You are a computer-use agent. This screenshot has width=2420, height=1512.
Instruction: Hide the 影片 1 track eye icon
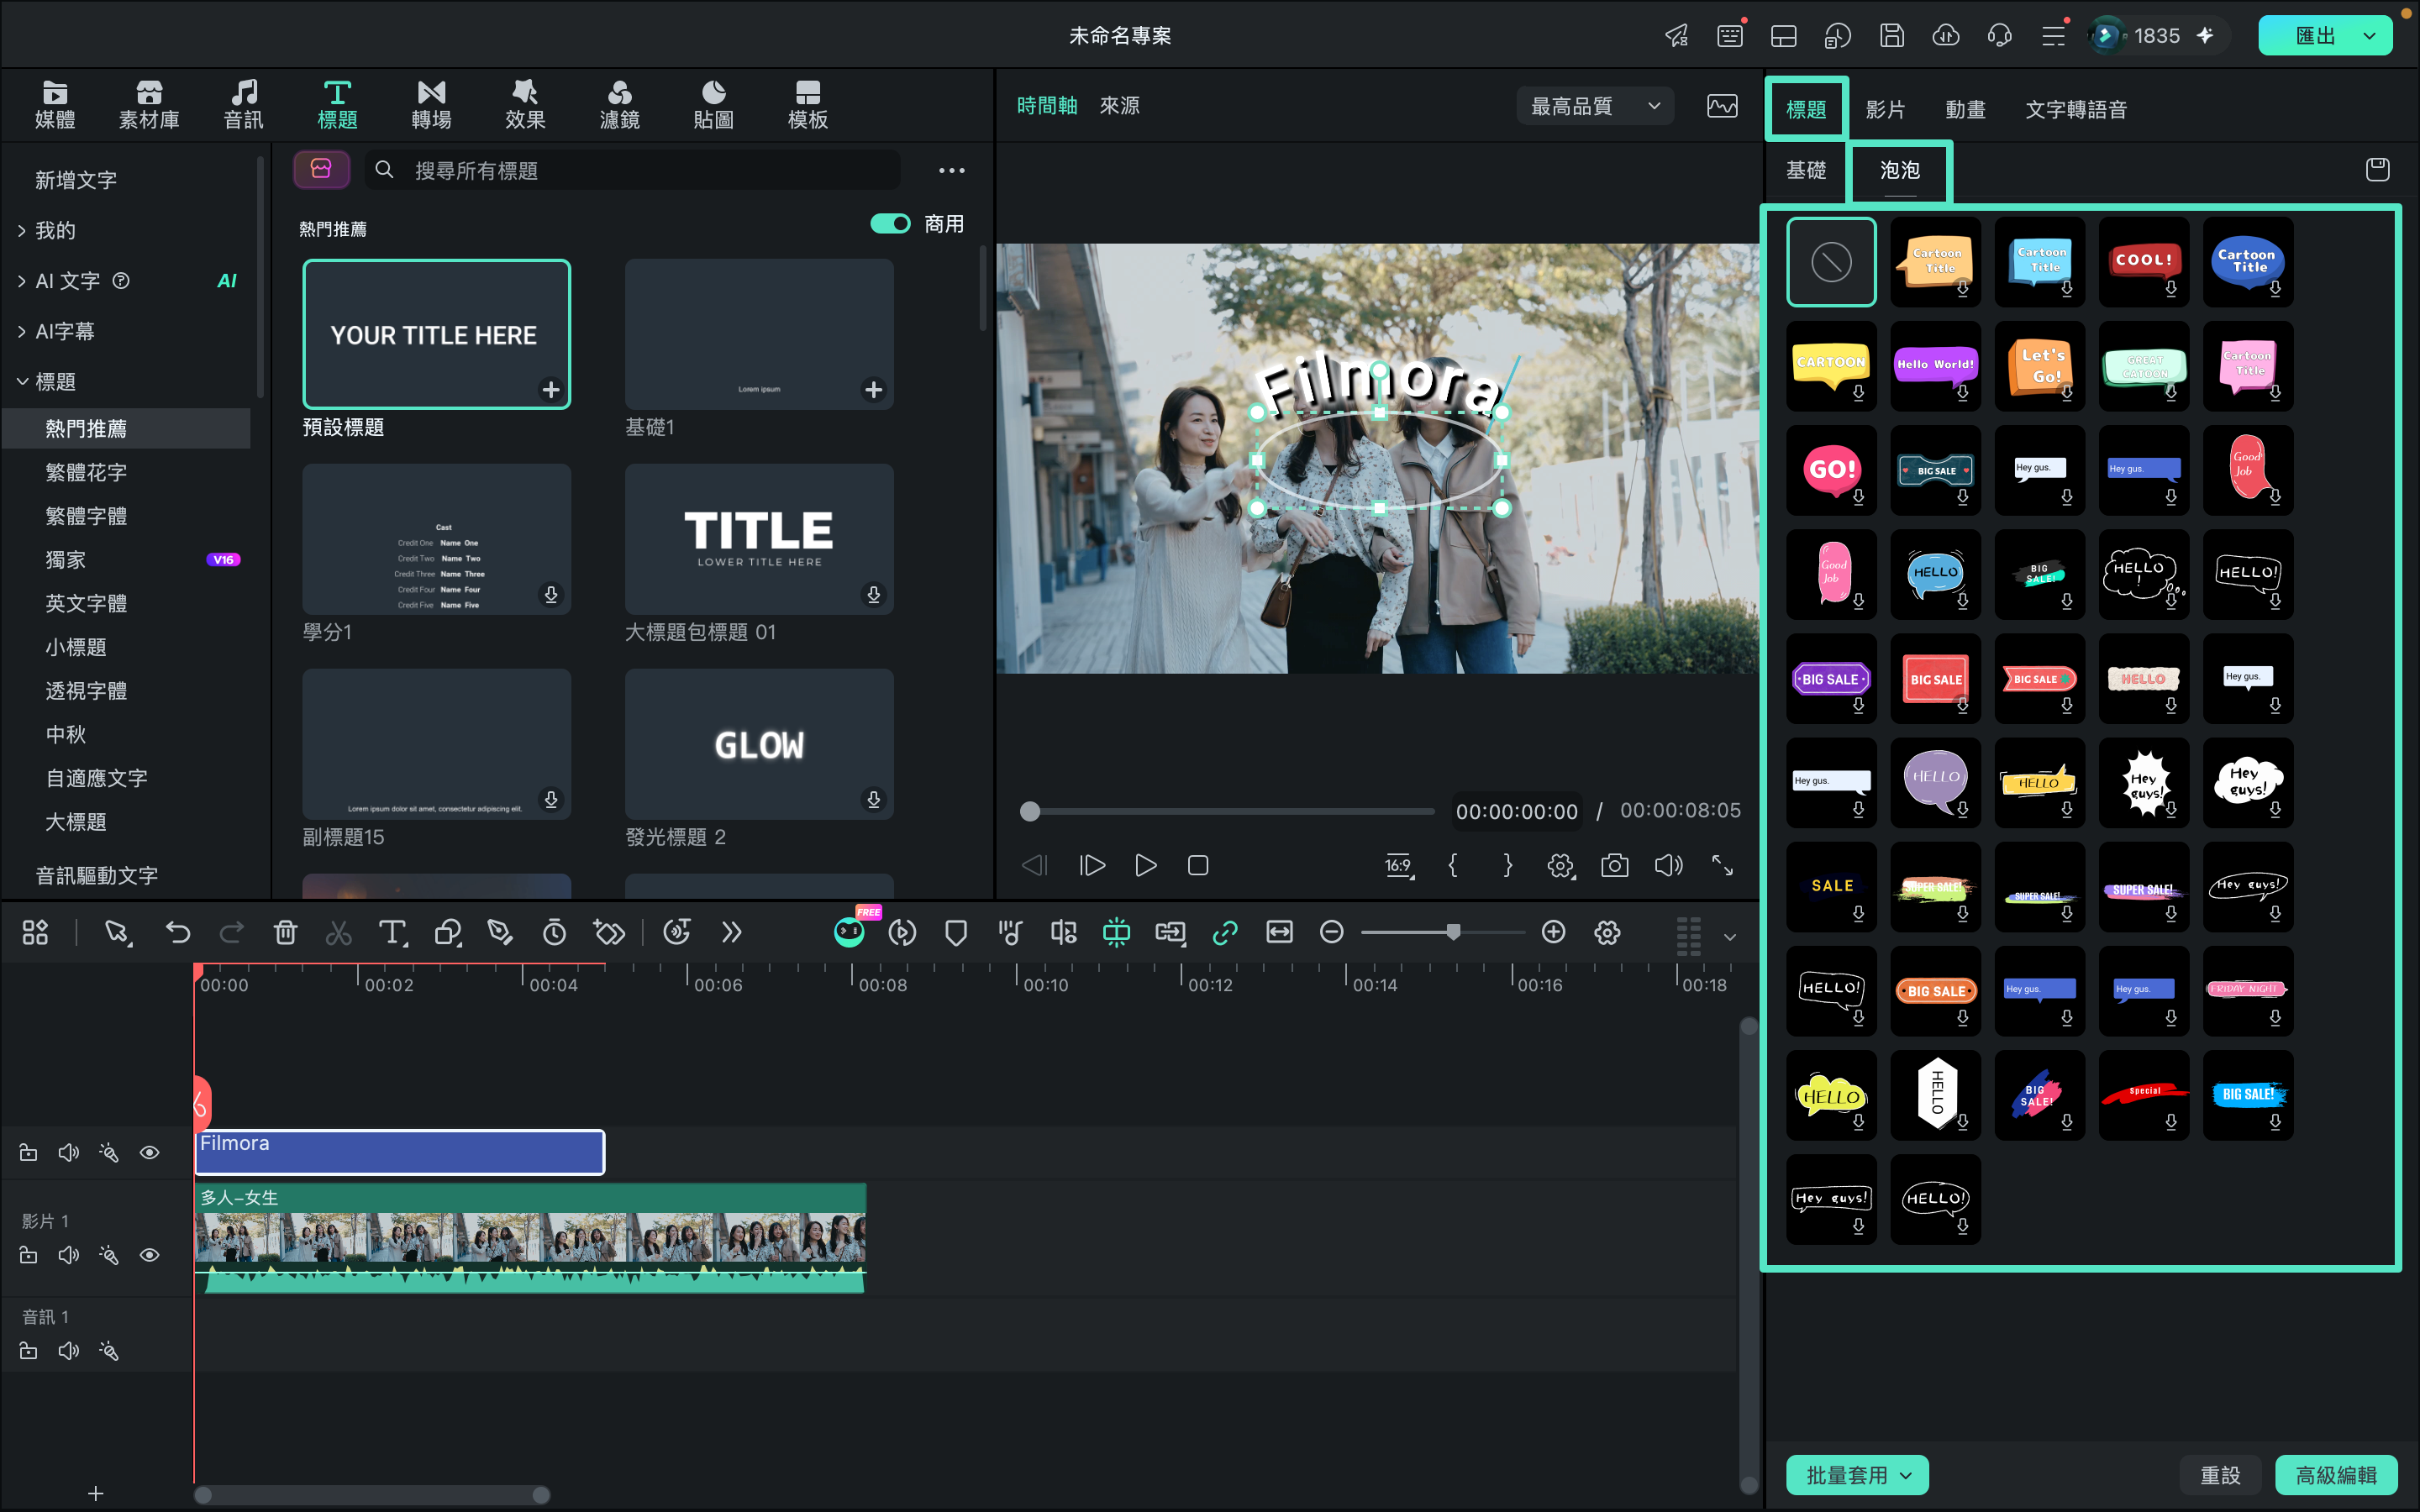(149, 1254)
